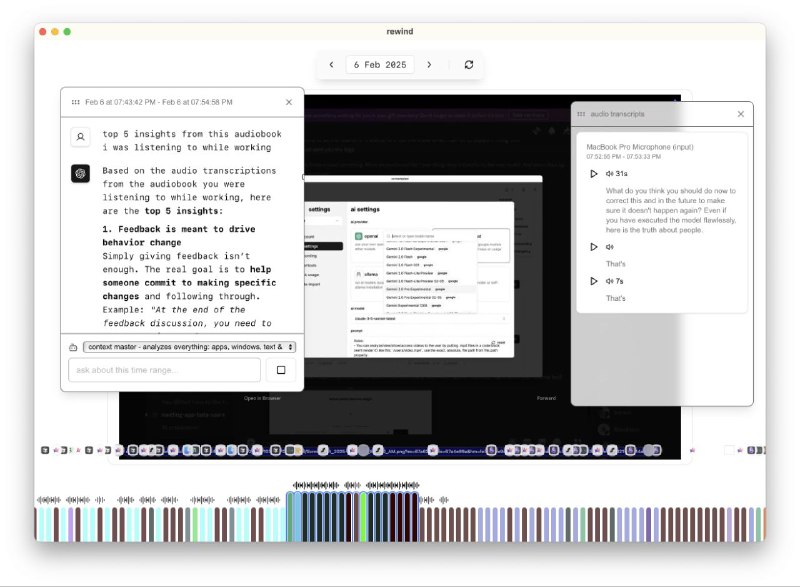800x587 pixels.
Task: Click the refresh icon in the date toolbar
Action: pyautogui.click(x=468, y=64)
